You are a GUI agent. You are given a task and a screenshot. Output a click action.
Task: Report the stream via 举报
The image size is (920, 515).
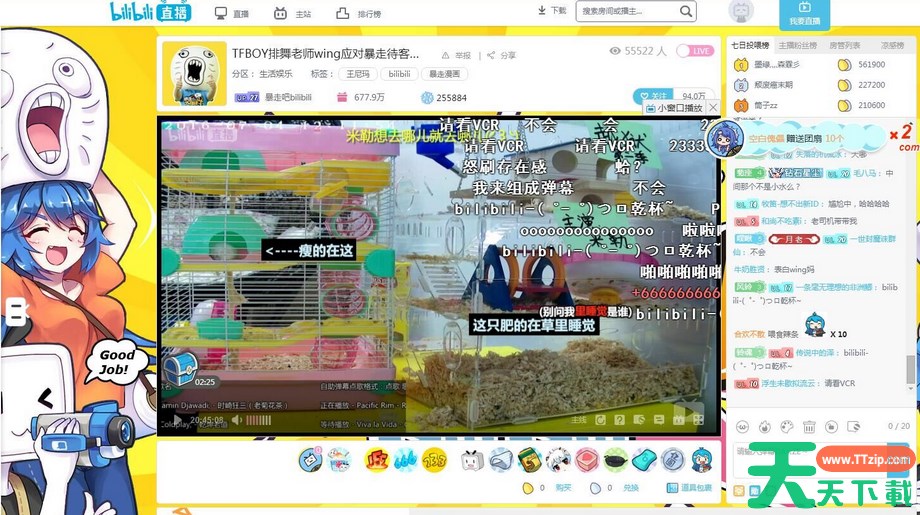pos(456,55)
